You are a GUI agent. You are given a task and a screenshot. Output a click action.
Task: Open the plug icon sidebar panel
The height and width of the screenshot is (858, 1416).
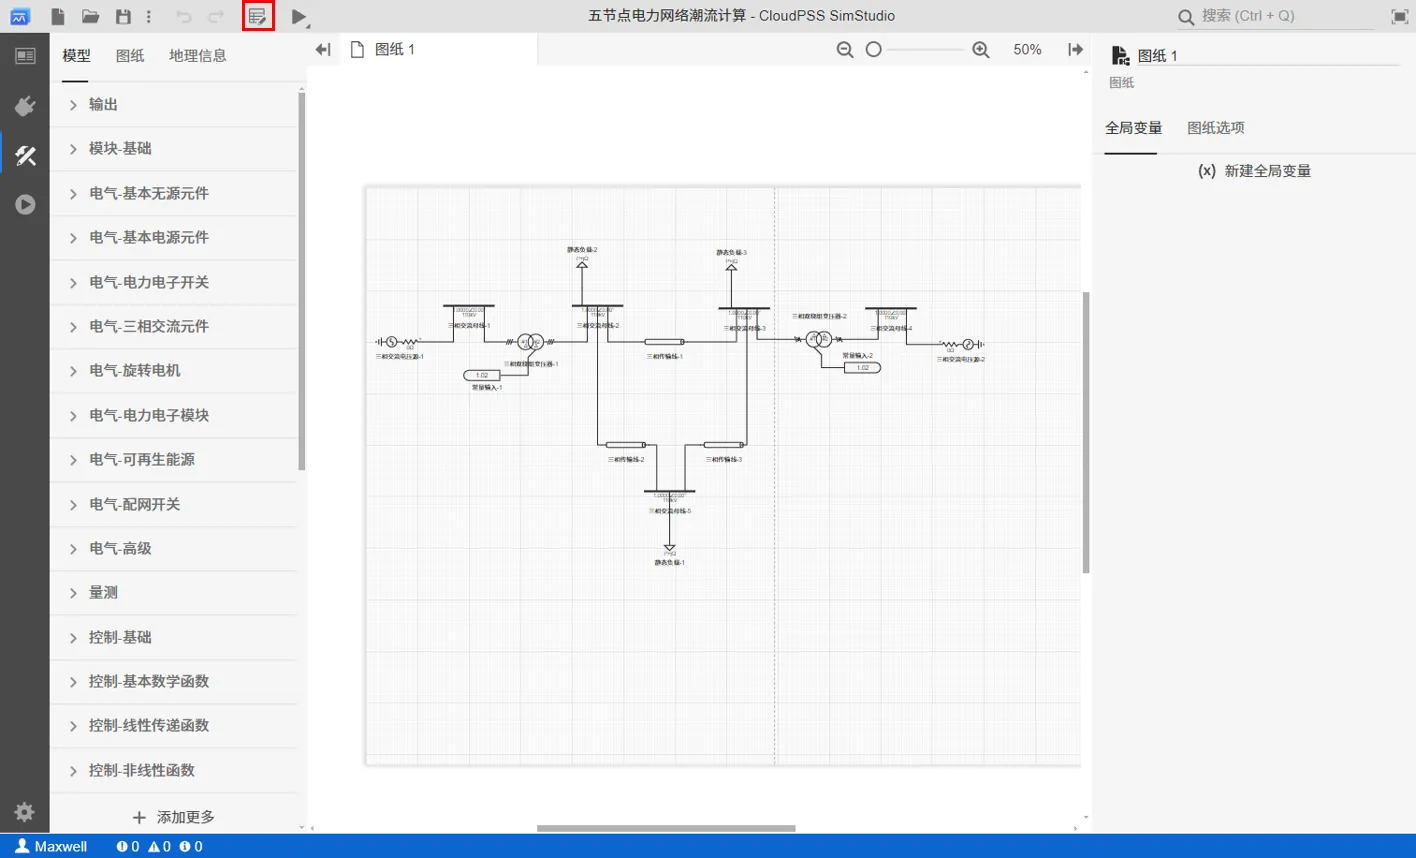point(25,106)
